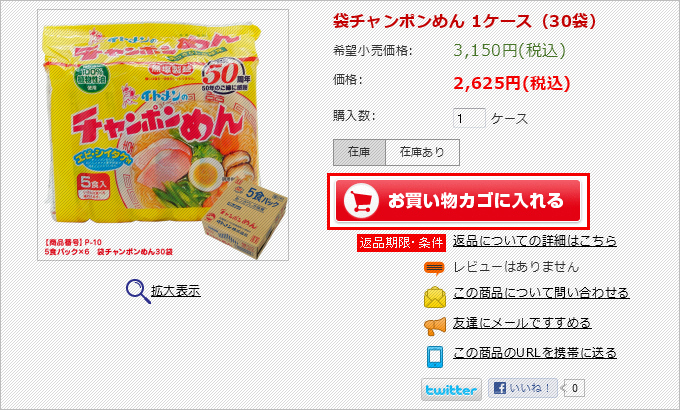Open 友達にメールですすめる link
This screenshot has height=410, width=680.
(522, 323)
